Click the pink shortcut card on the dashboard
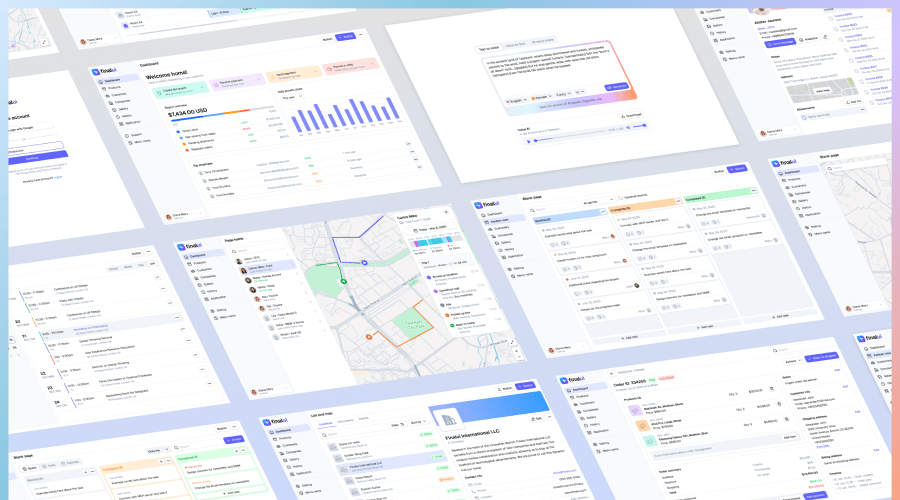 (x=350, y=66)
